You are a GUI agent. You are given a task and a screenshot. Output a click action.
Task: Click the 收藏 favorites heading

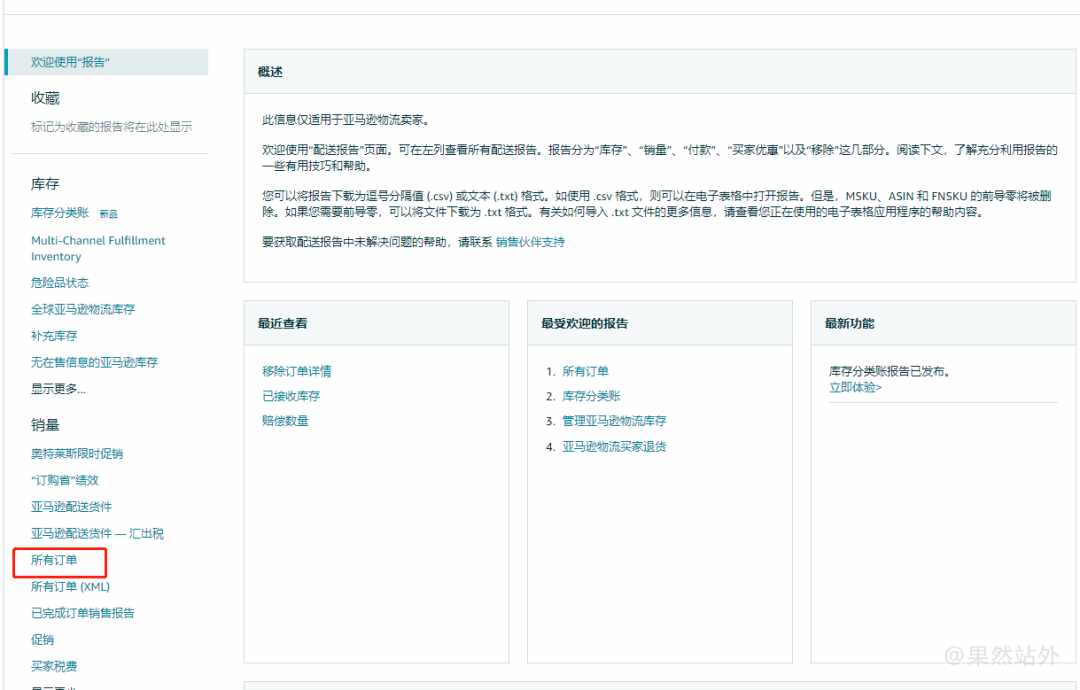[45, 98]
